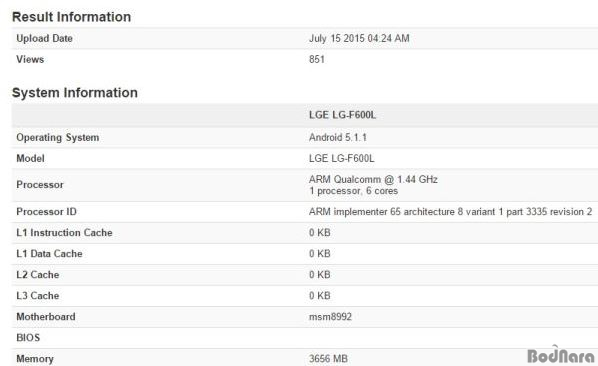This screenshot has height=366, width=598.
Task: Select the Memory value 3656 MB
Action: coord(328,359)
